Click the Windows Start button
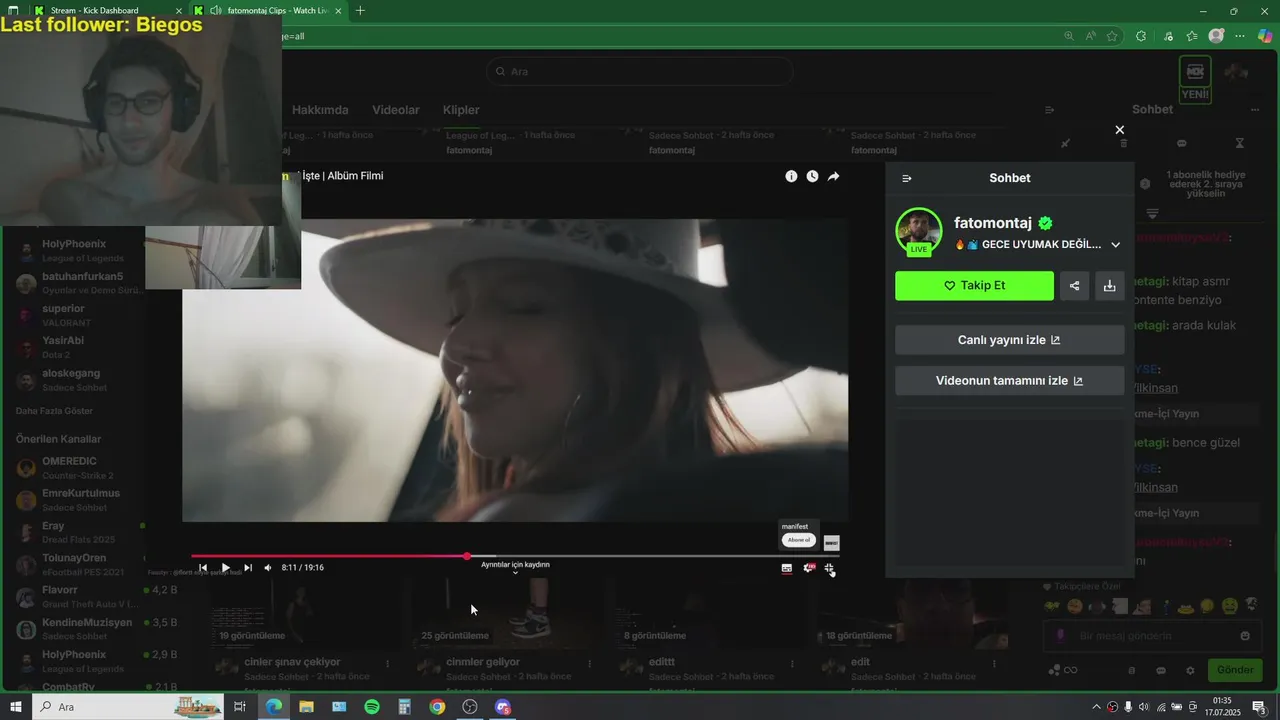 click(15, 707)
